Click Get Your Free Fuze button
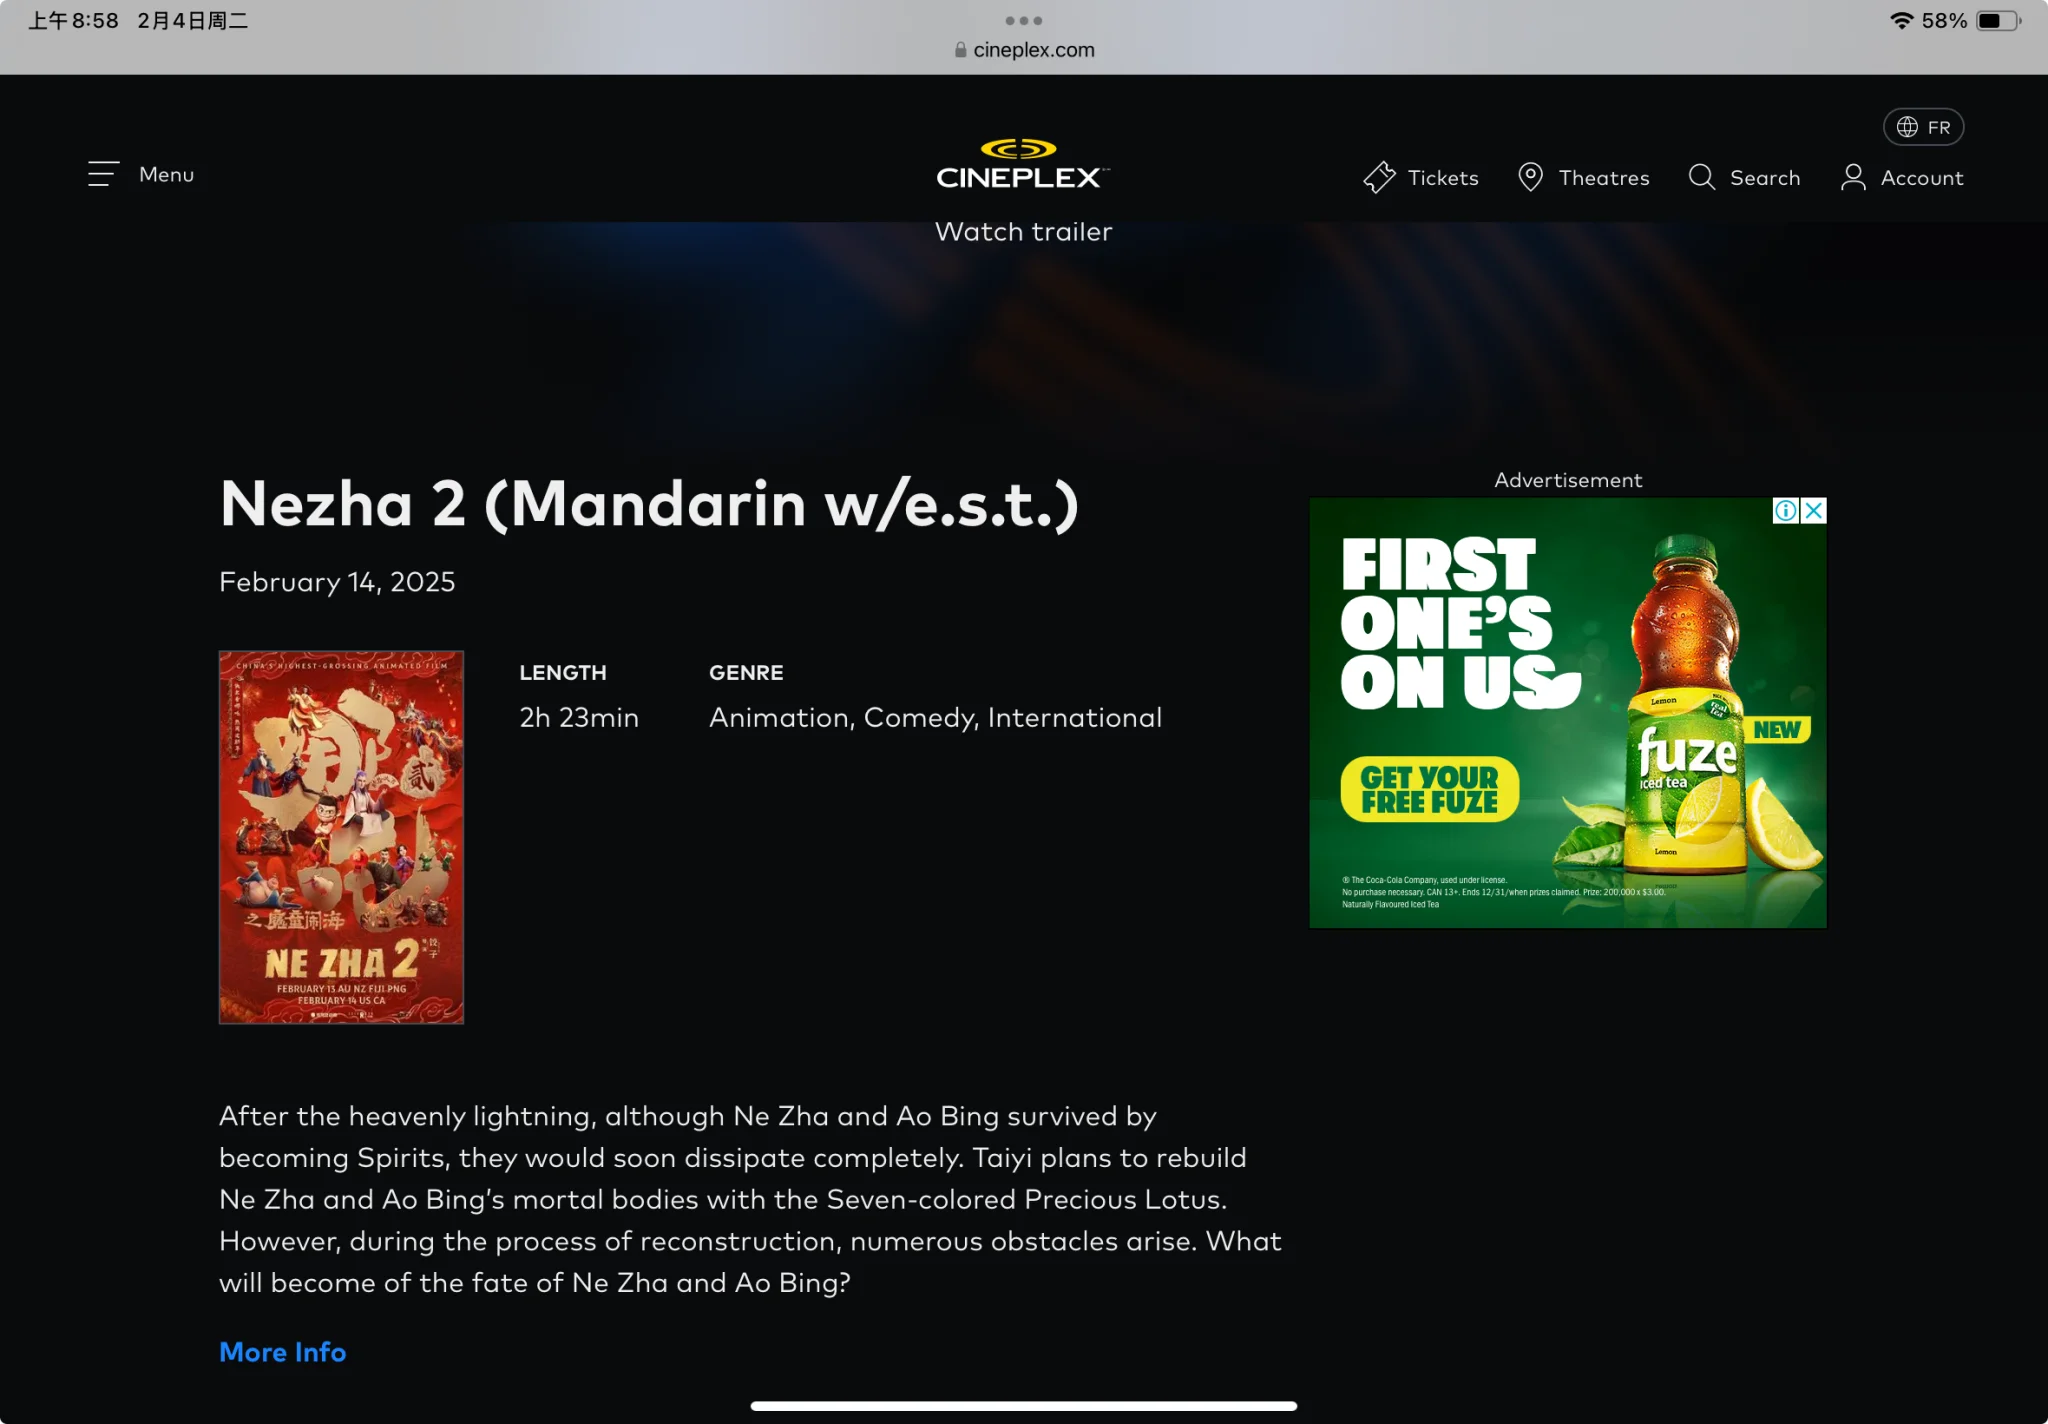This screenshot has height=1424, width=2048. click(1429, 789)
